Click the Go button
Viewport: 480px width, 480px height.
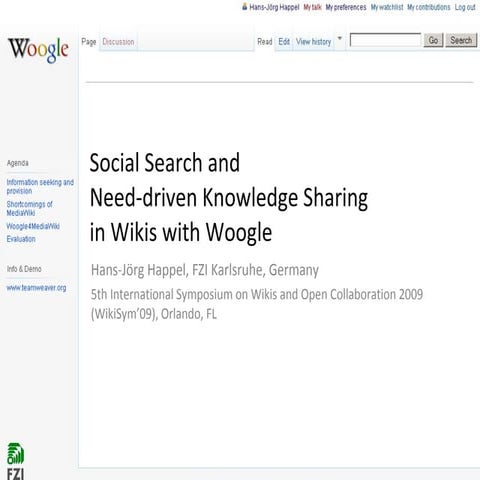pyautogui.click(x=433, y=40)
